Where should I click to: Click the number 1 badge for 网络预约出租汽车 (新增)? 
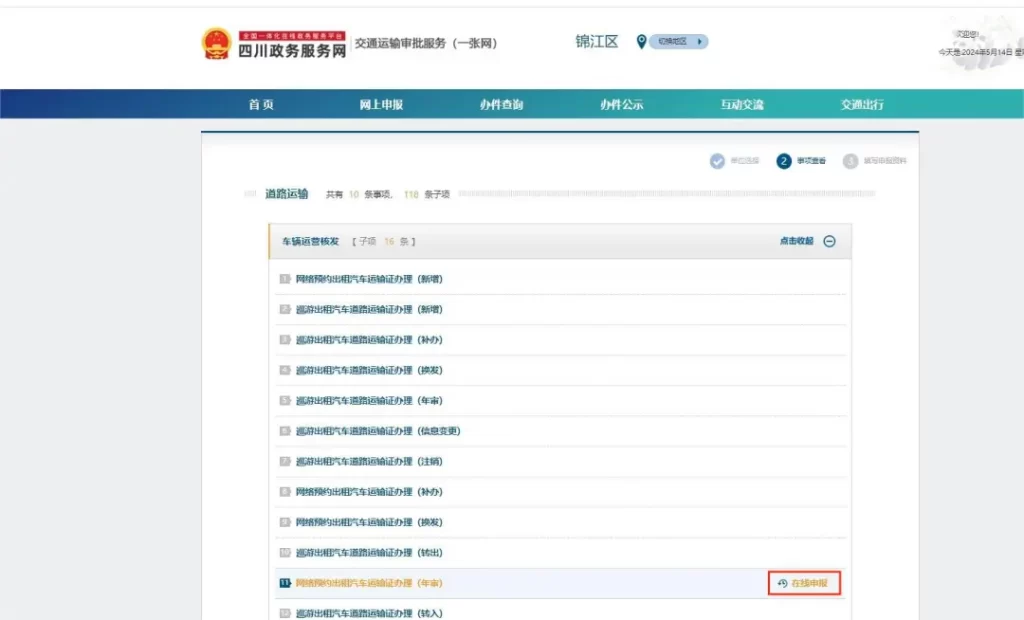(285, 279)
